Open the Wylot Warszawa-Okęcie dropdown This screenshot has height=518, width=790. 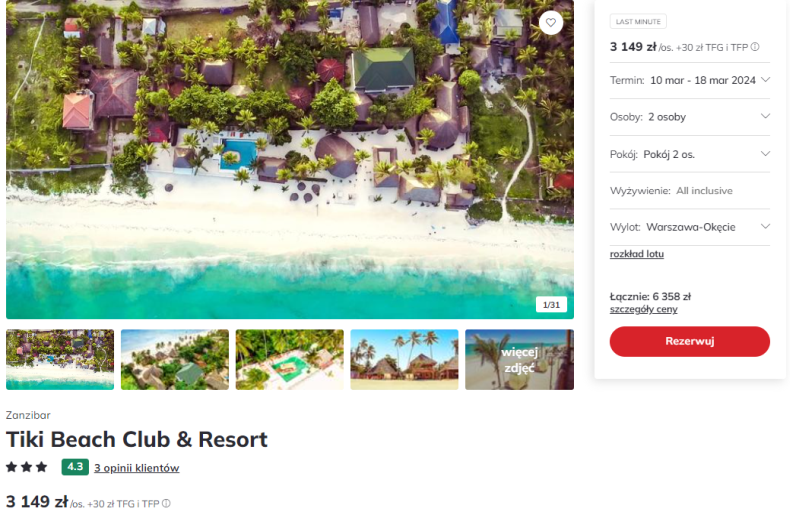[x=690, y=227]
